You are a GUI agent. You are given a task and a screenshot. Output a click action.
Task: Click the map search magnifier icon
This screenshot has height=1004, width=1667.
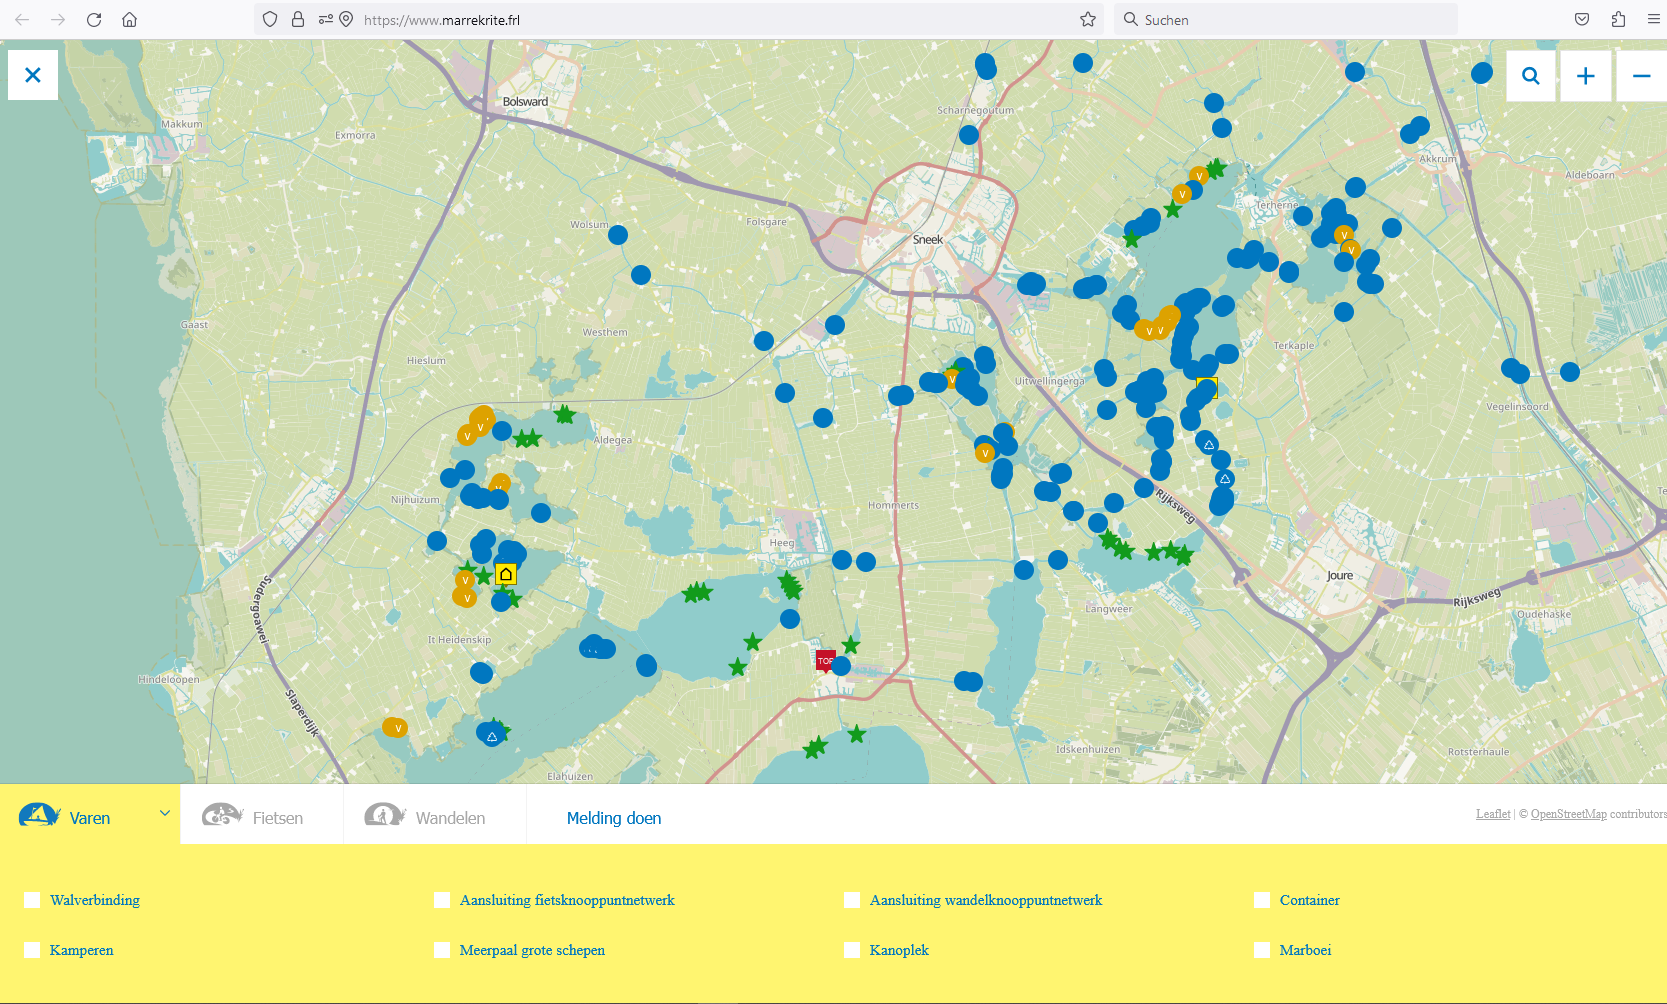1530,76
